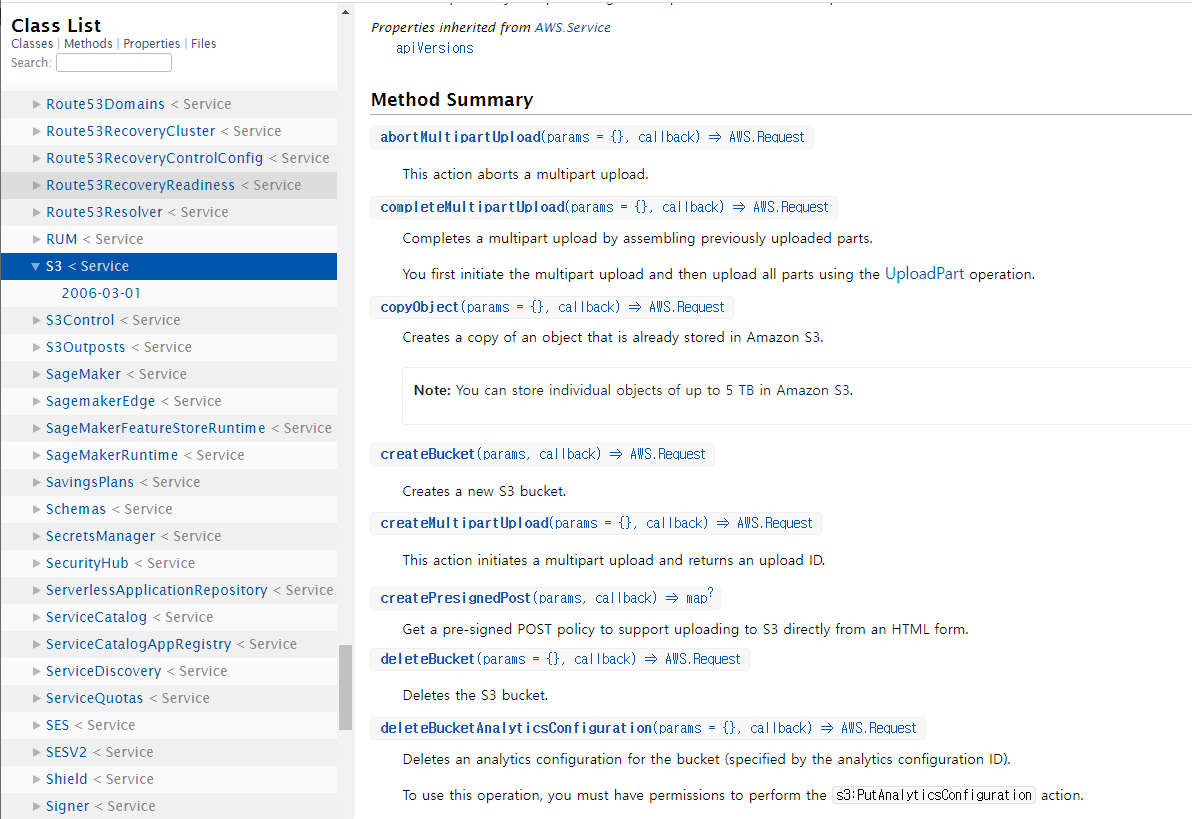Image resolution: width=1192 pixels, height=819 pixels.
Task: Open the ServiceCatalogAppRegistry class link
Action: tap(138, 644)
